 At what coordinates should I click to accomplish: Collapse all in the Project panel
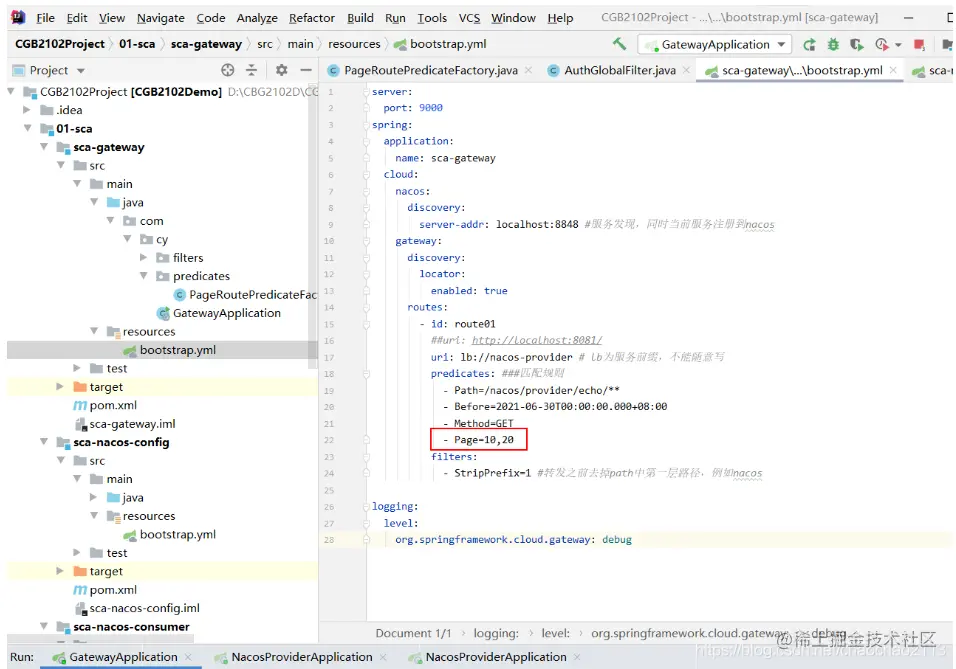click(x=251, y=70)
